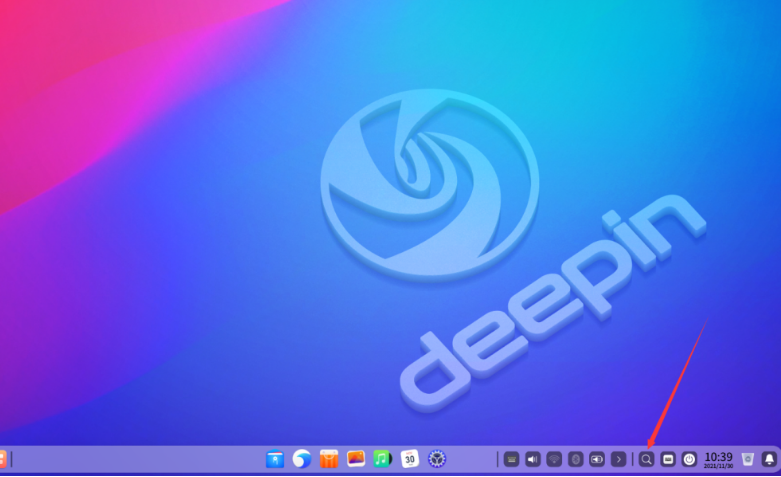
Task: Open the global search magnifier icon
Action: (x=646, y=459)
